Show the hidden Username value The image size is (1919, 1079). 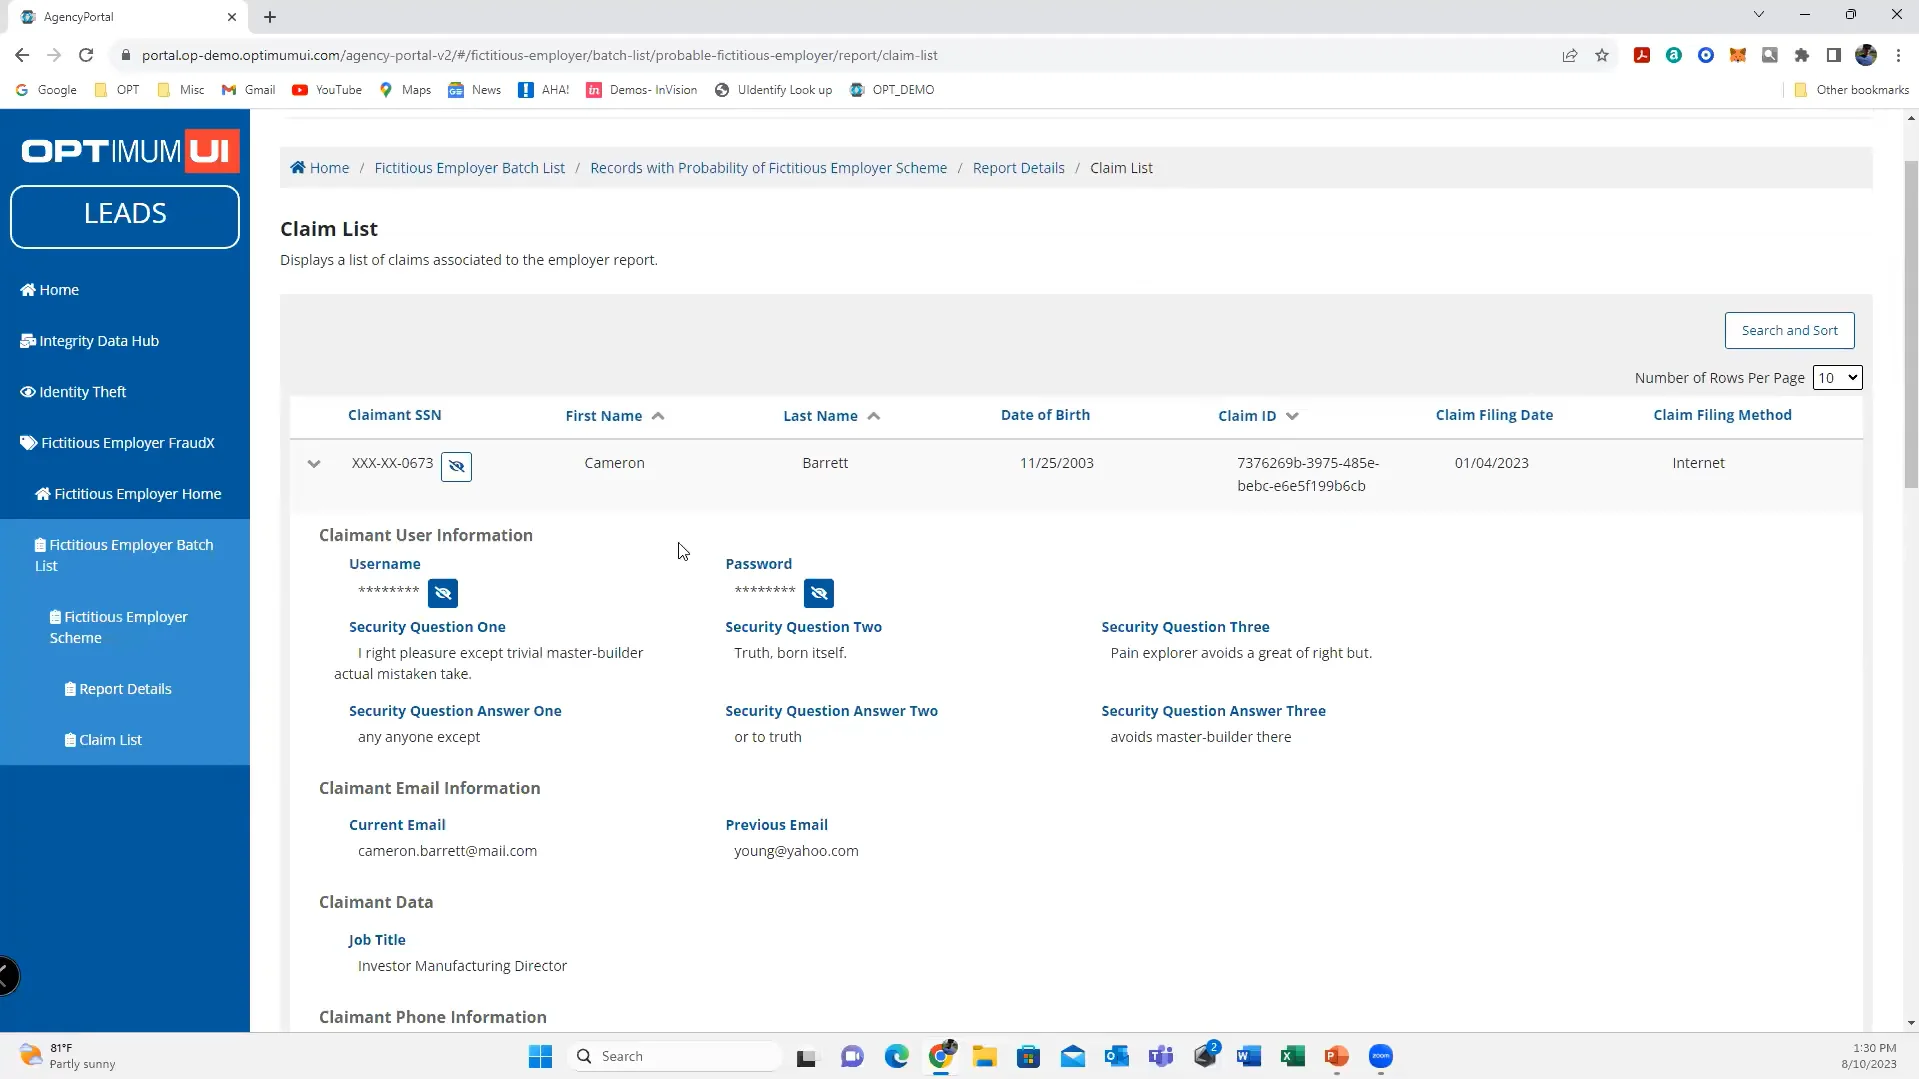point(443,593)
